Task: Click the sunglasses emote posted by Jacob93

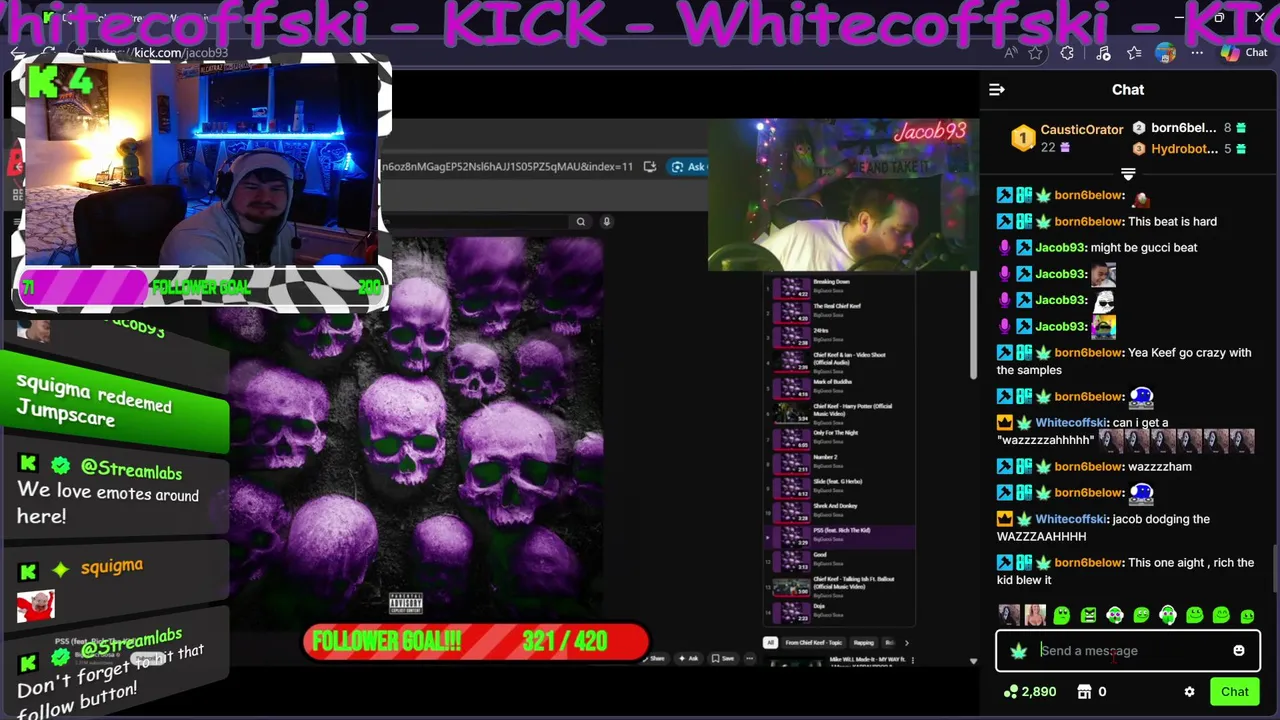Action: tap(1103, 300)
